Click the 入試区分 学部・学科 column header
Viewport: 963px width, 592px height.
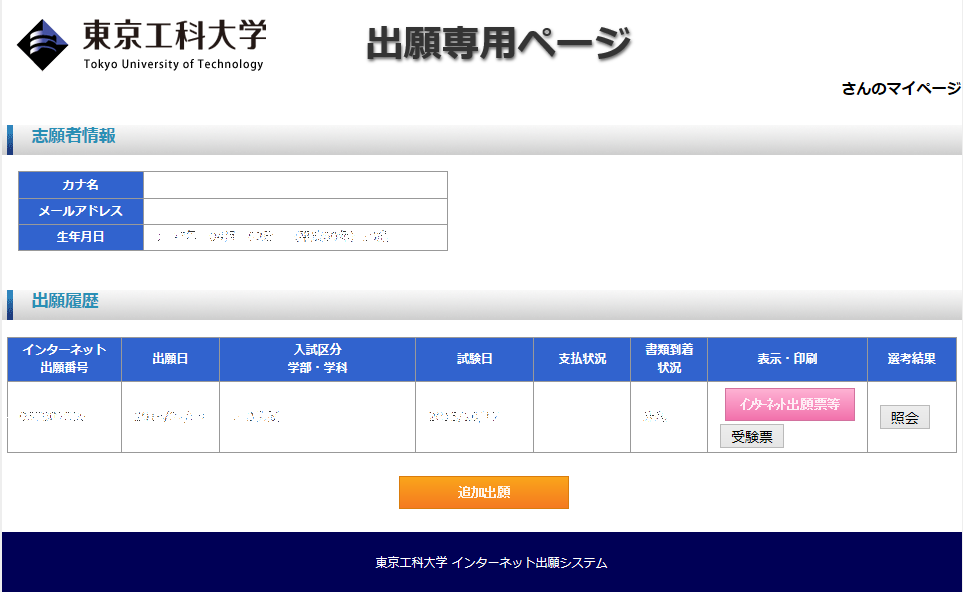pyautogui.click(x=318, y=359)
